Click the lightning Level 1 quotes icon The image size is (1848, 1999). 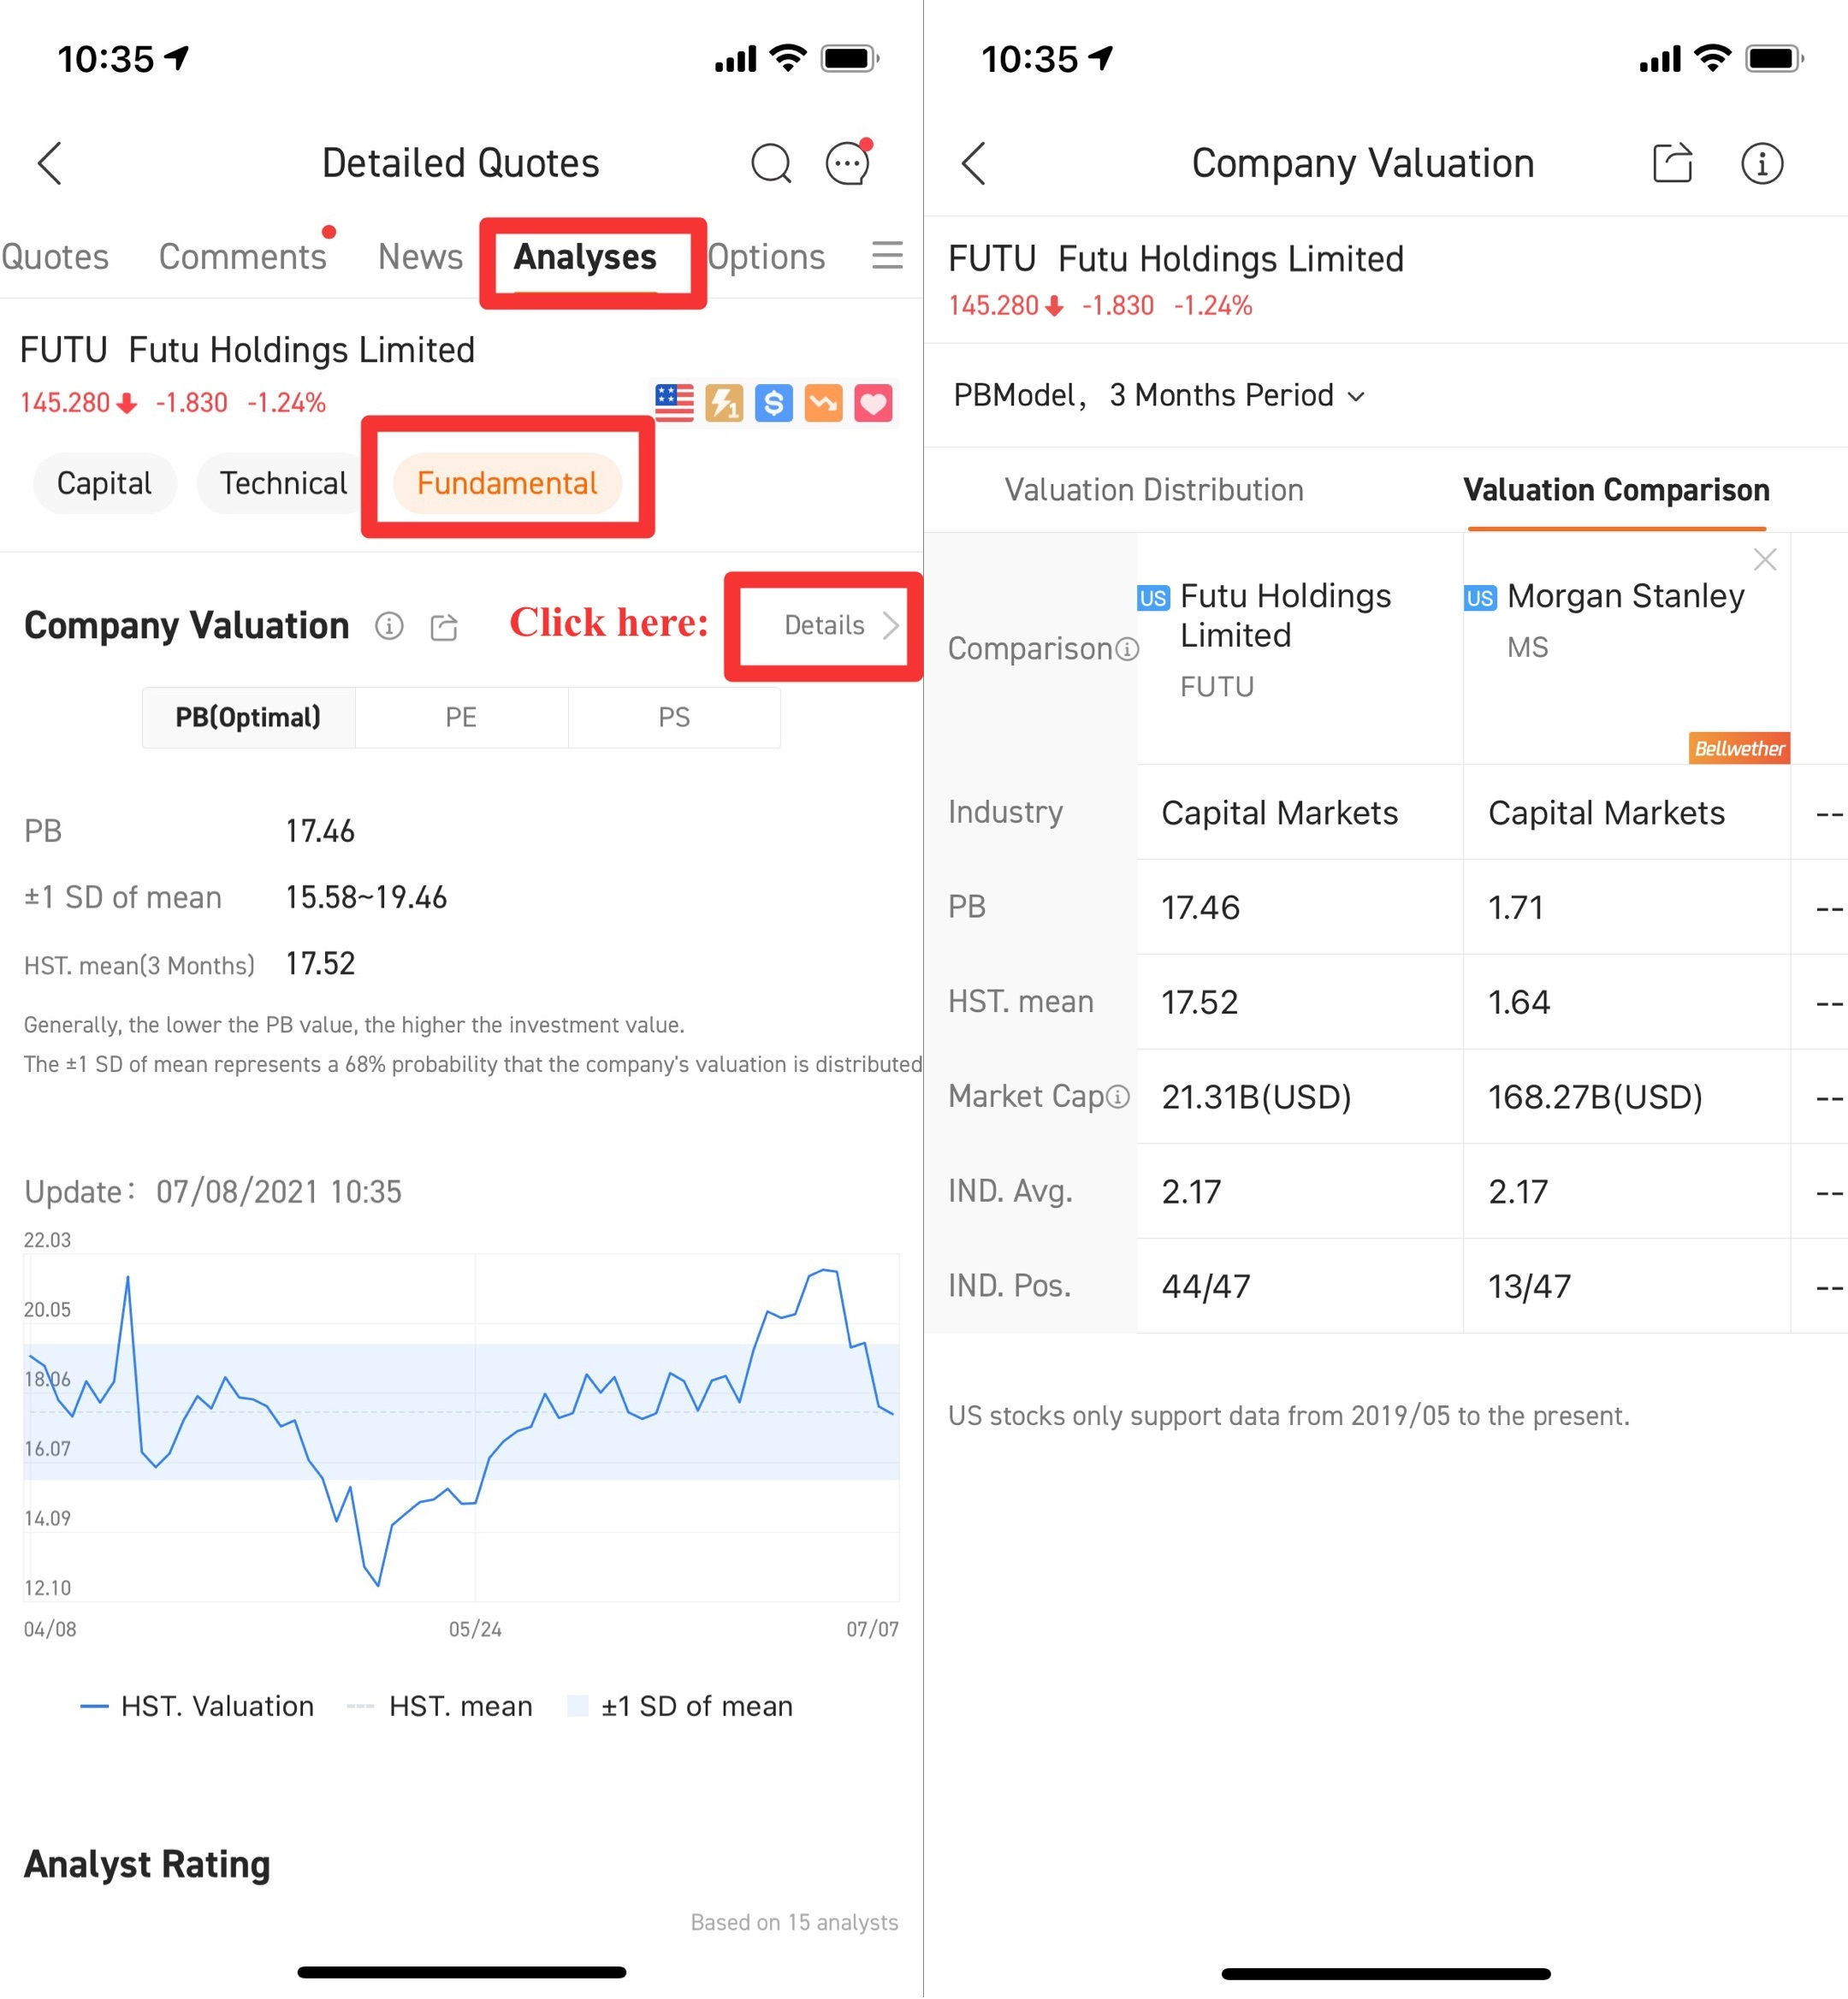722,403
